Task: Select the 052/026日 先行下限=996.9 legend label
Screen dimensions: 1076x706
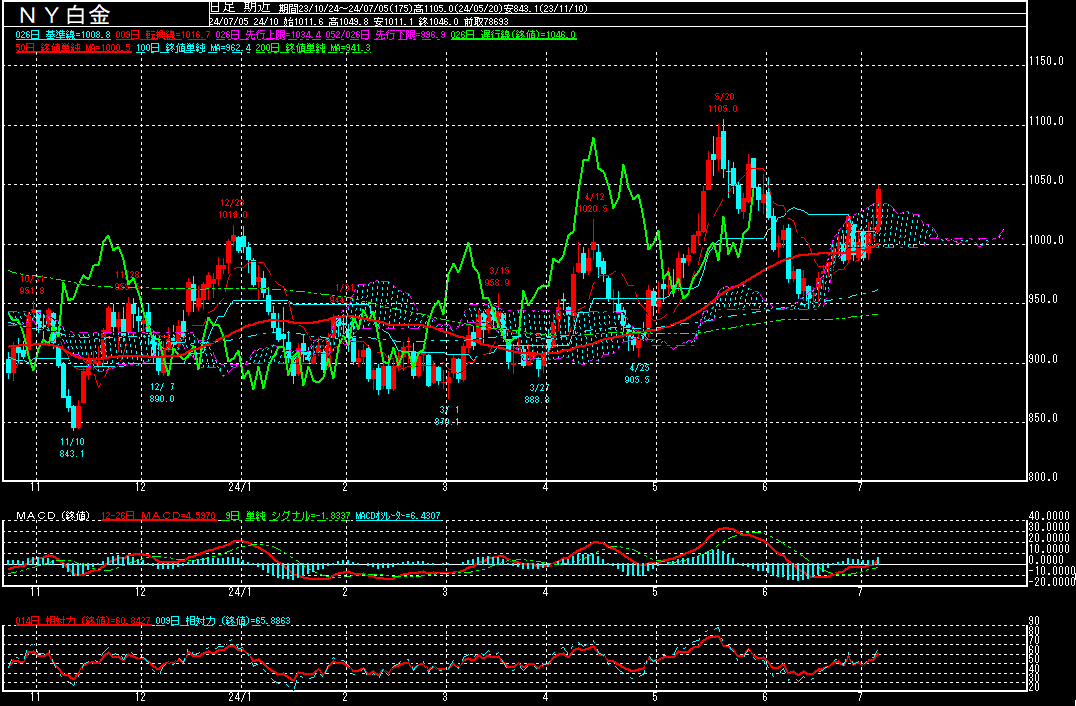Action: (386, 35)
